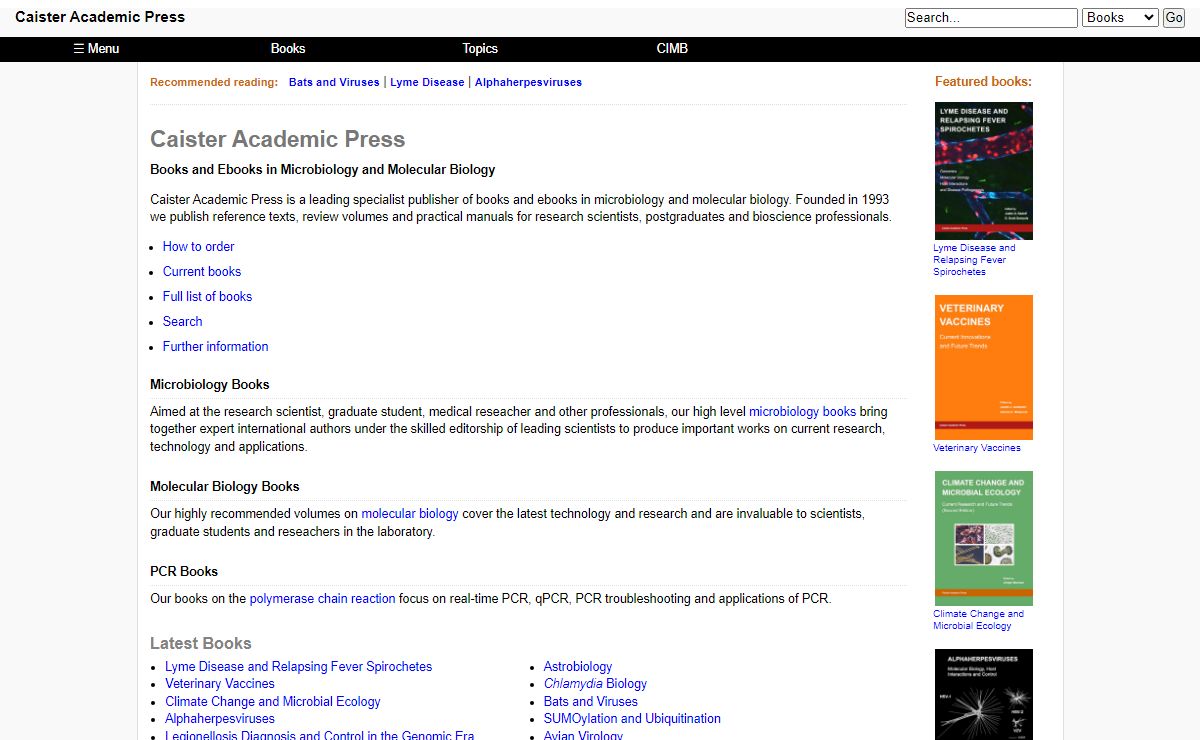Open Alphaherpesviruses in Latest Books list
The width and height of the screenshot is (1200, 740).
click(x=219, y=718)
